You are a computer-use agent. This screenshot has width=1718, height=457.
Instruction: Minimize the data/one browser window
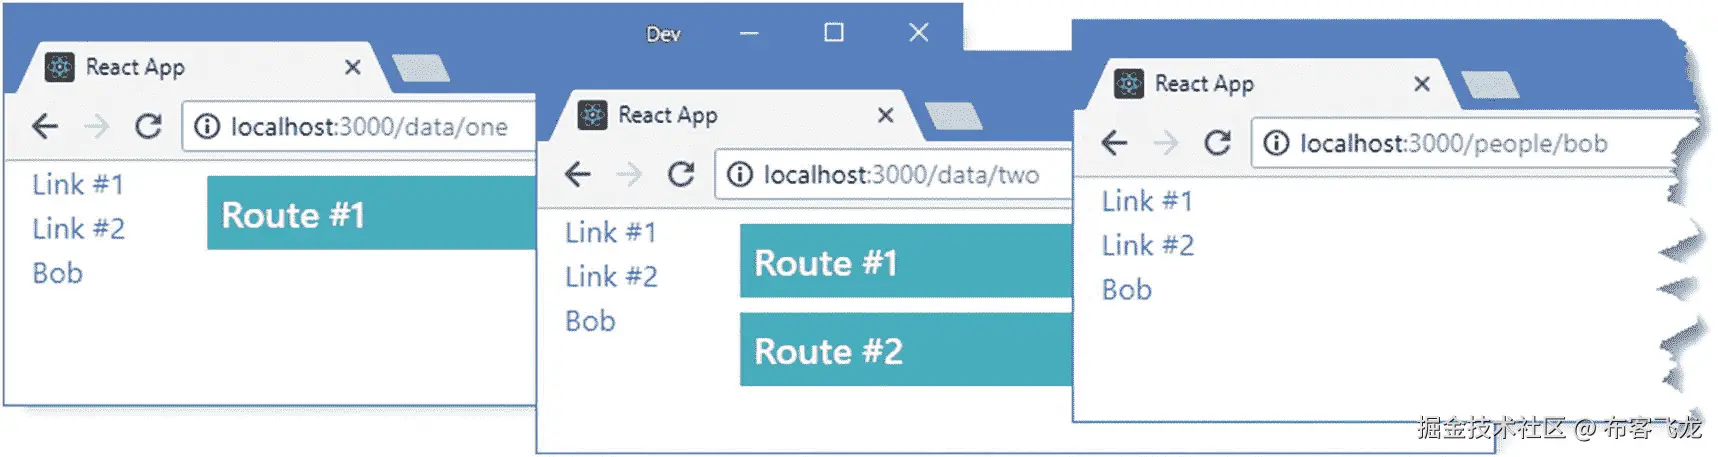click(x=749, y=33)
